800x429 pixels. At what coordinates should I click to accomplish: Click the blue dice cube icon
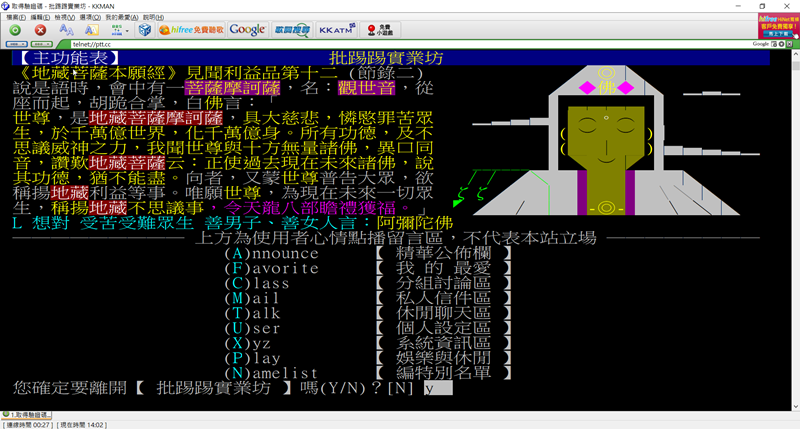[x=145, y=30]
